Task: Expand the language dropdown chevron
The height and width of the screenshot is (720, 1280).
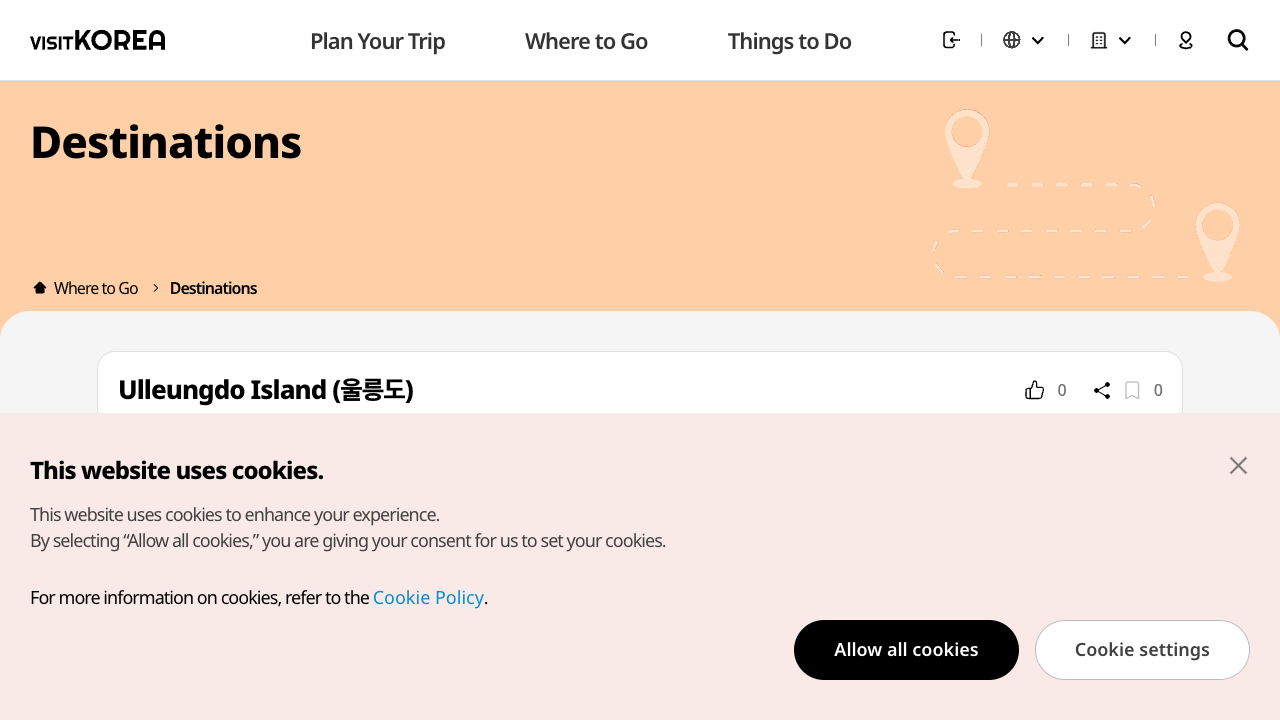Action: tap(1038, 40)
